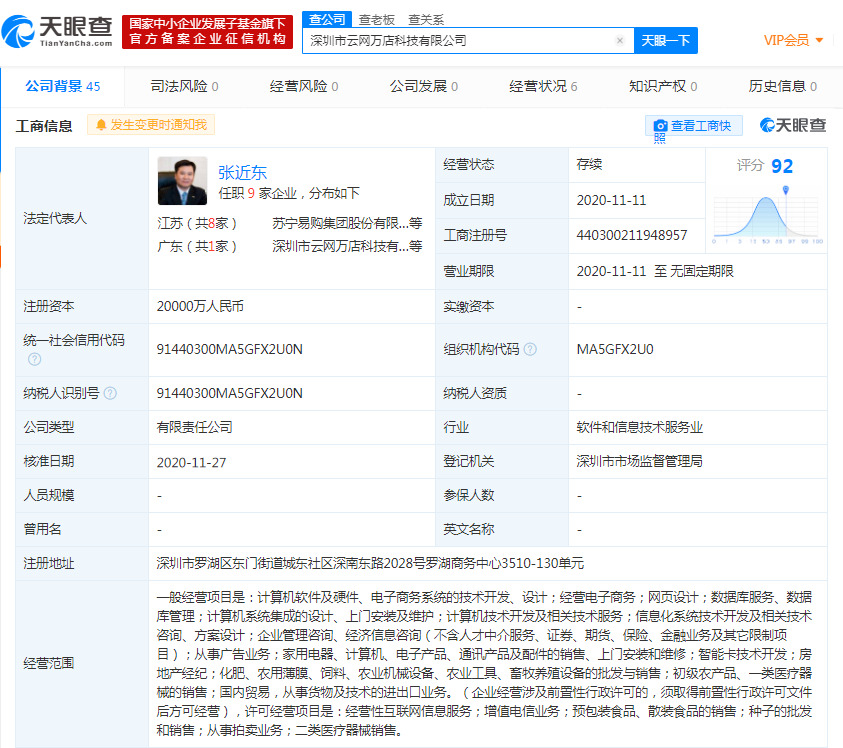Open help icon next to 统一社会信用代码
Screen dimensions: 843x748
coord(34,359)
